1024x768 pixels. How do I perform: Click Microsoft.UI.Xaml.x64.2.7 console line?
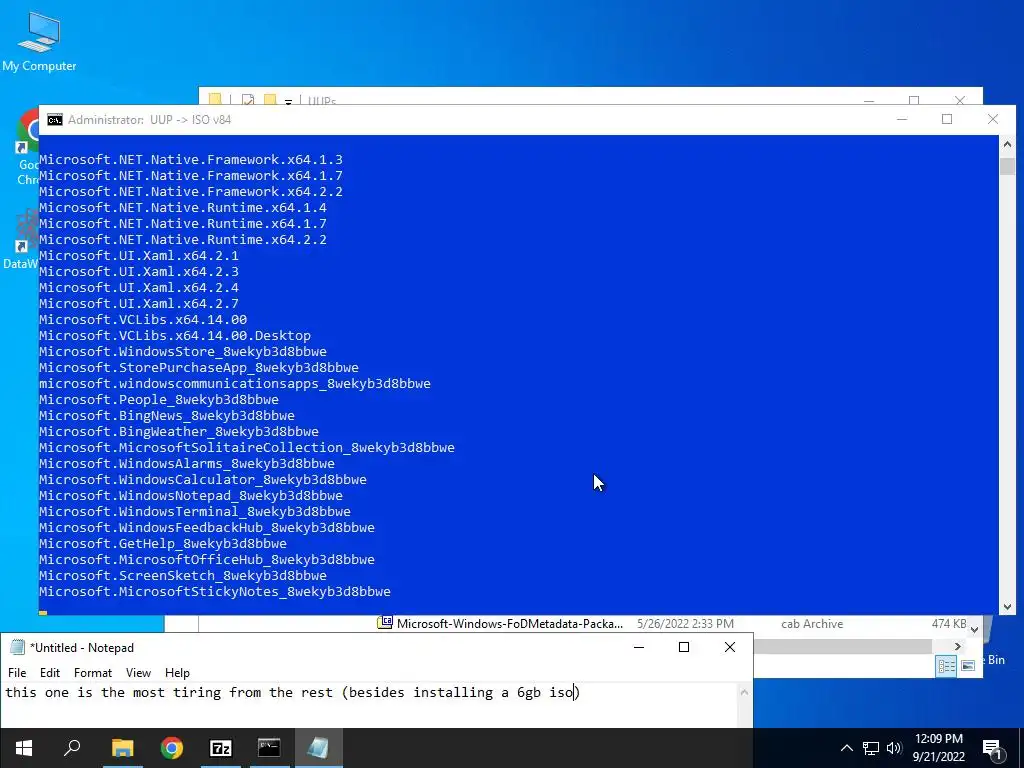tap(138, 303)
